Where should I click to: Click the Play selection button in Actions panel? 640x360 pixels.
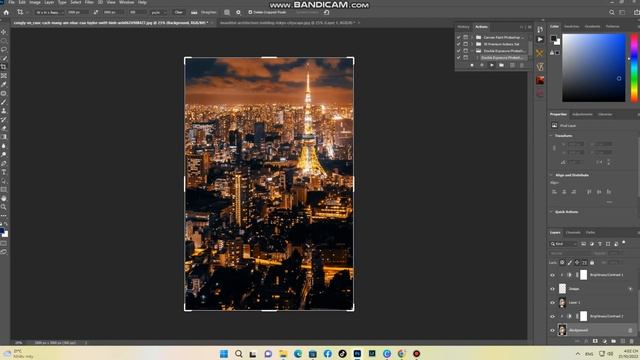491,65
